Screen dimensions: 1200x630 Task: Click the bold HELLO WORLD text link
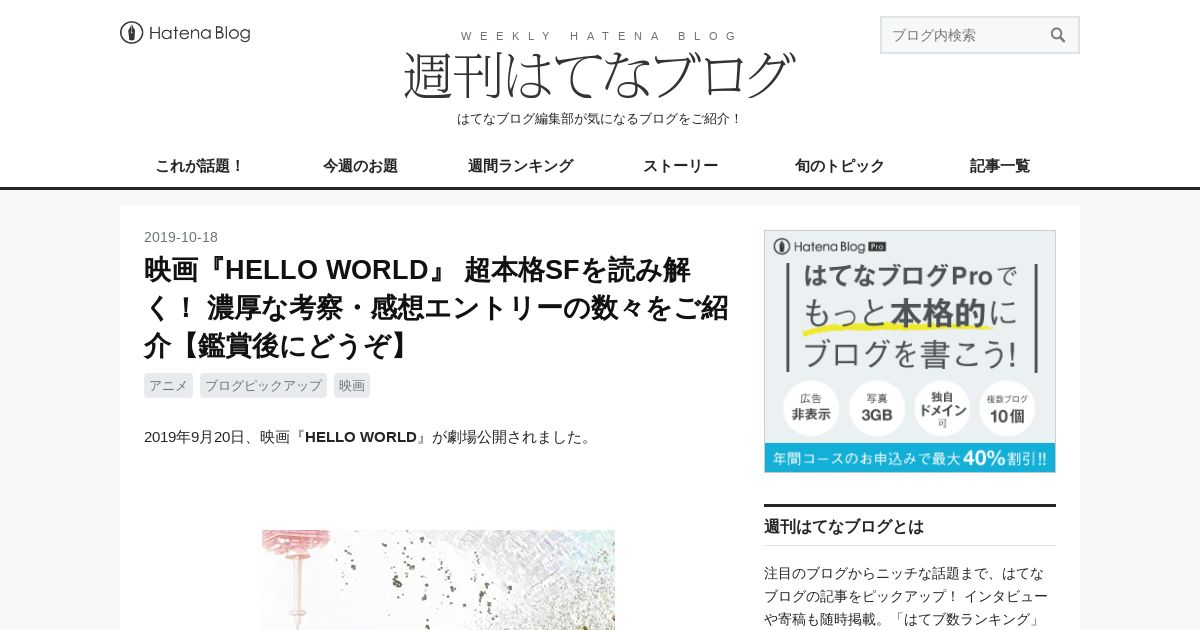(361, 437)
